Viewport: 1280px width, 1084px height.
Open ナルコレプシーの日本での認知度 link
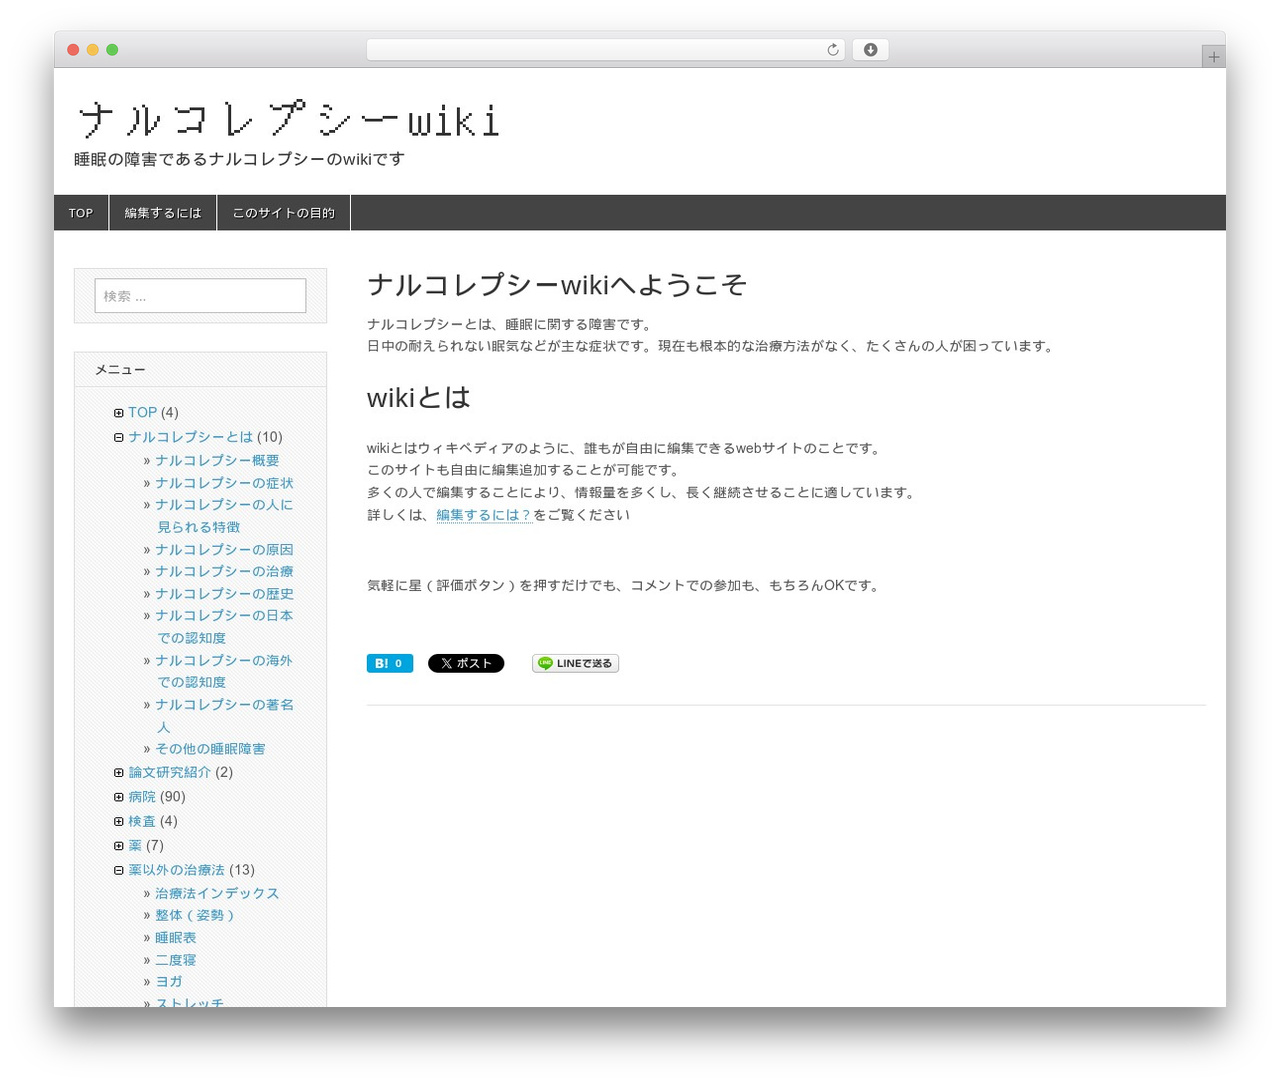coord(224,627)
